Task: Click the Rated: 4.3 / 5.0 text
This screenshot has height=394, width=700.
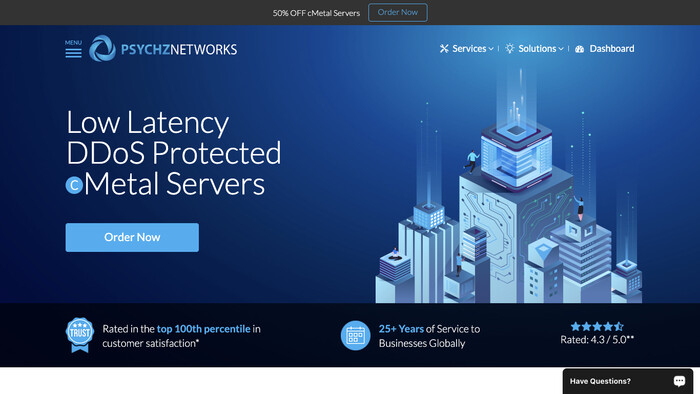Action: pyautogui.click(x=597, y=340)
